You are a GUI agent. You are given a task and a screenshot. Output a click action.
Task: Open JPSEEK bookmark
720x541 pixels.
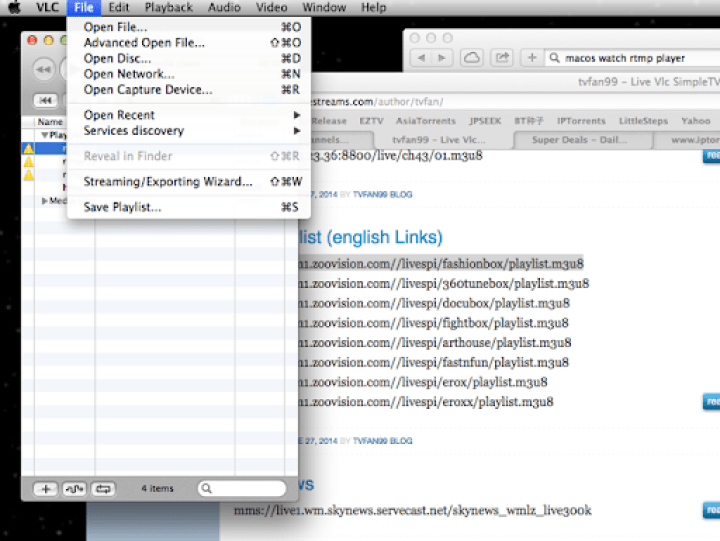[x=485, y=121]
